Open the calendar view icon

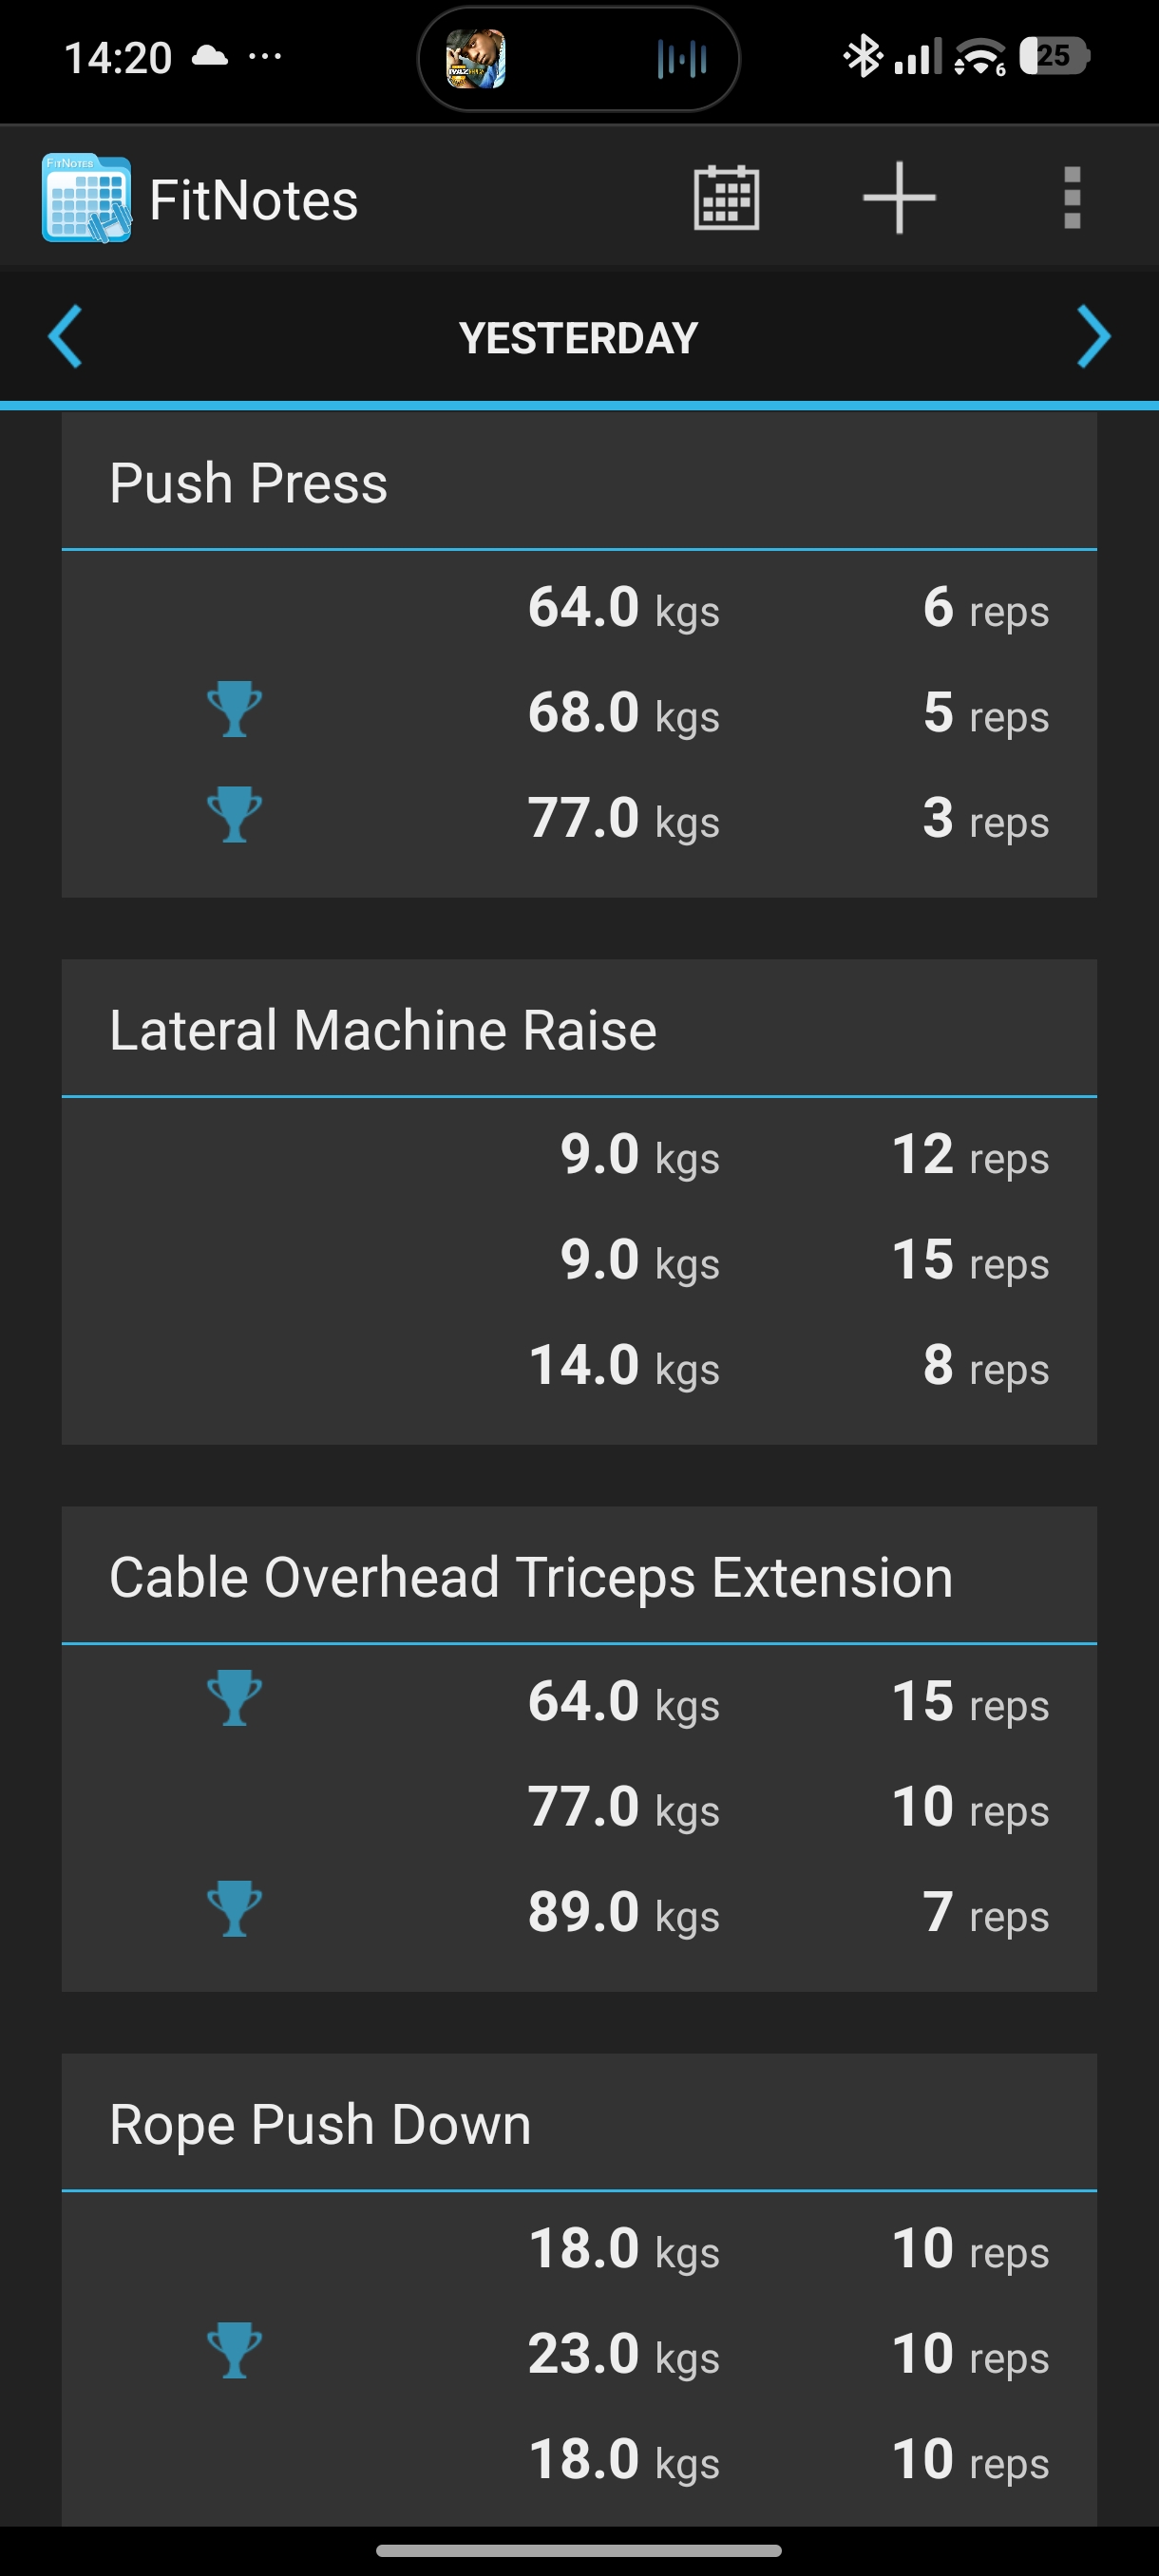pos(726,198)
